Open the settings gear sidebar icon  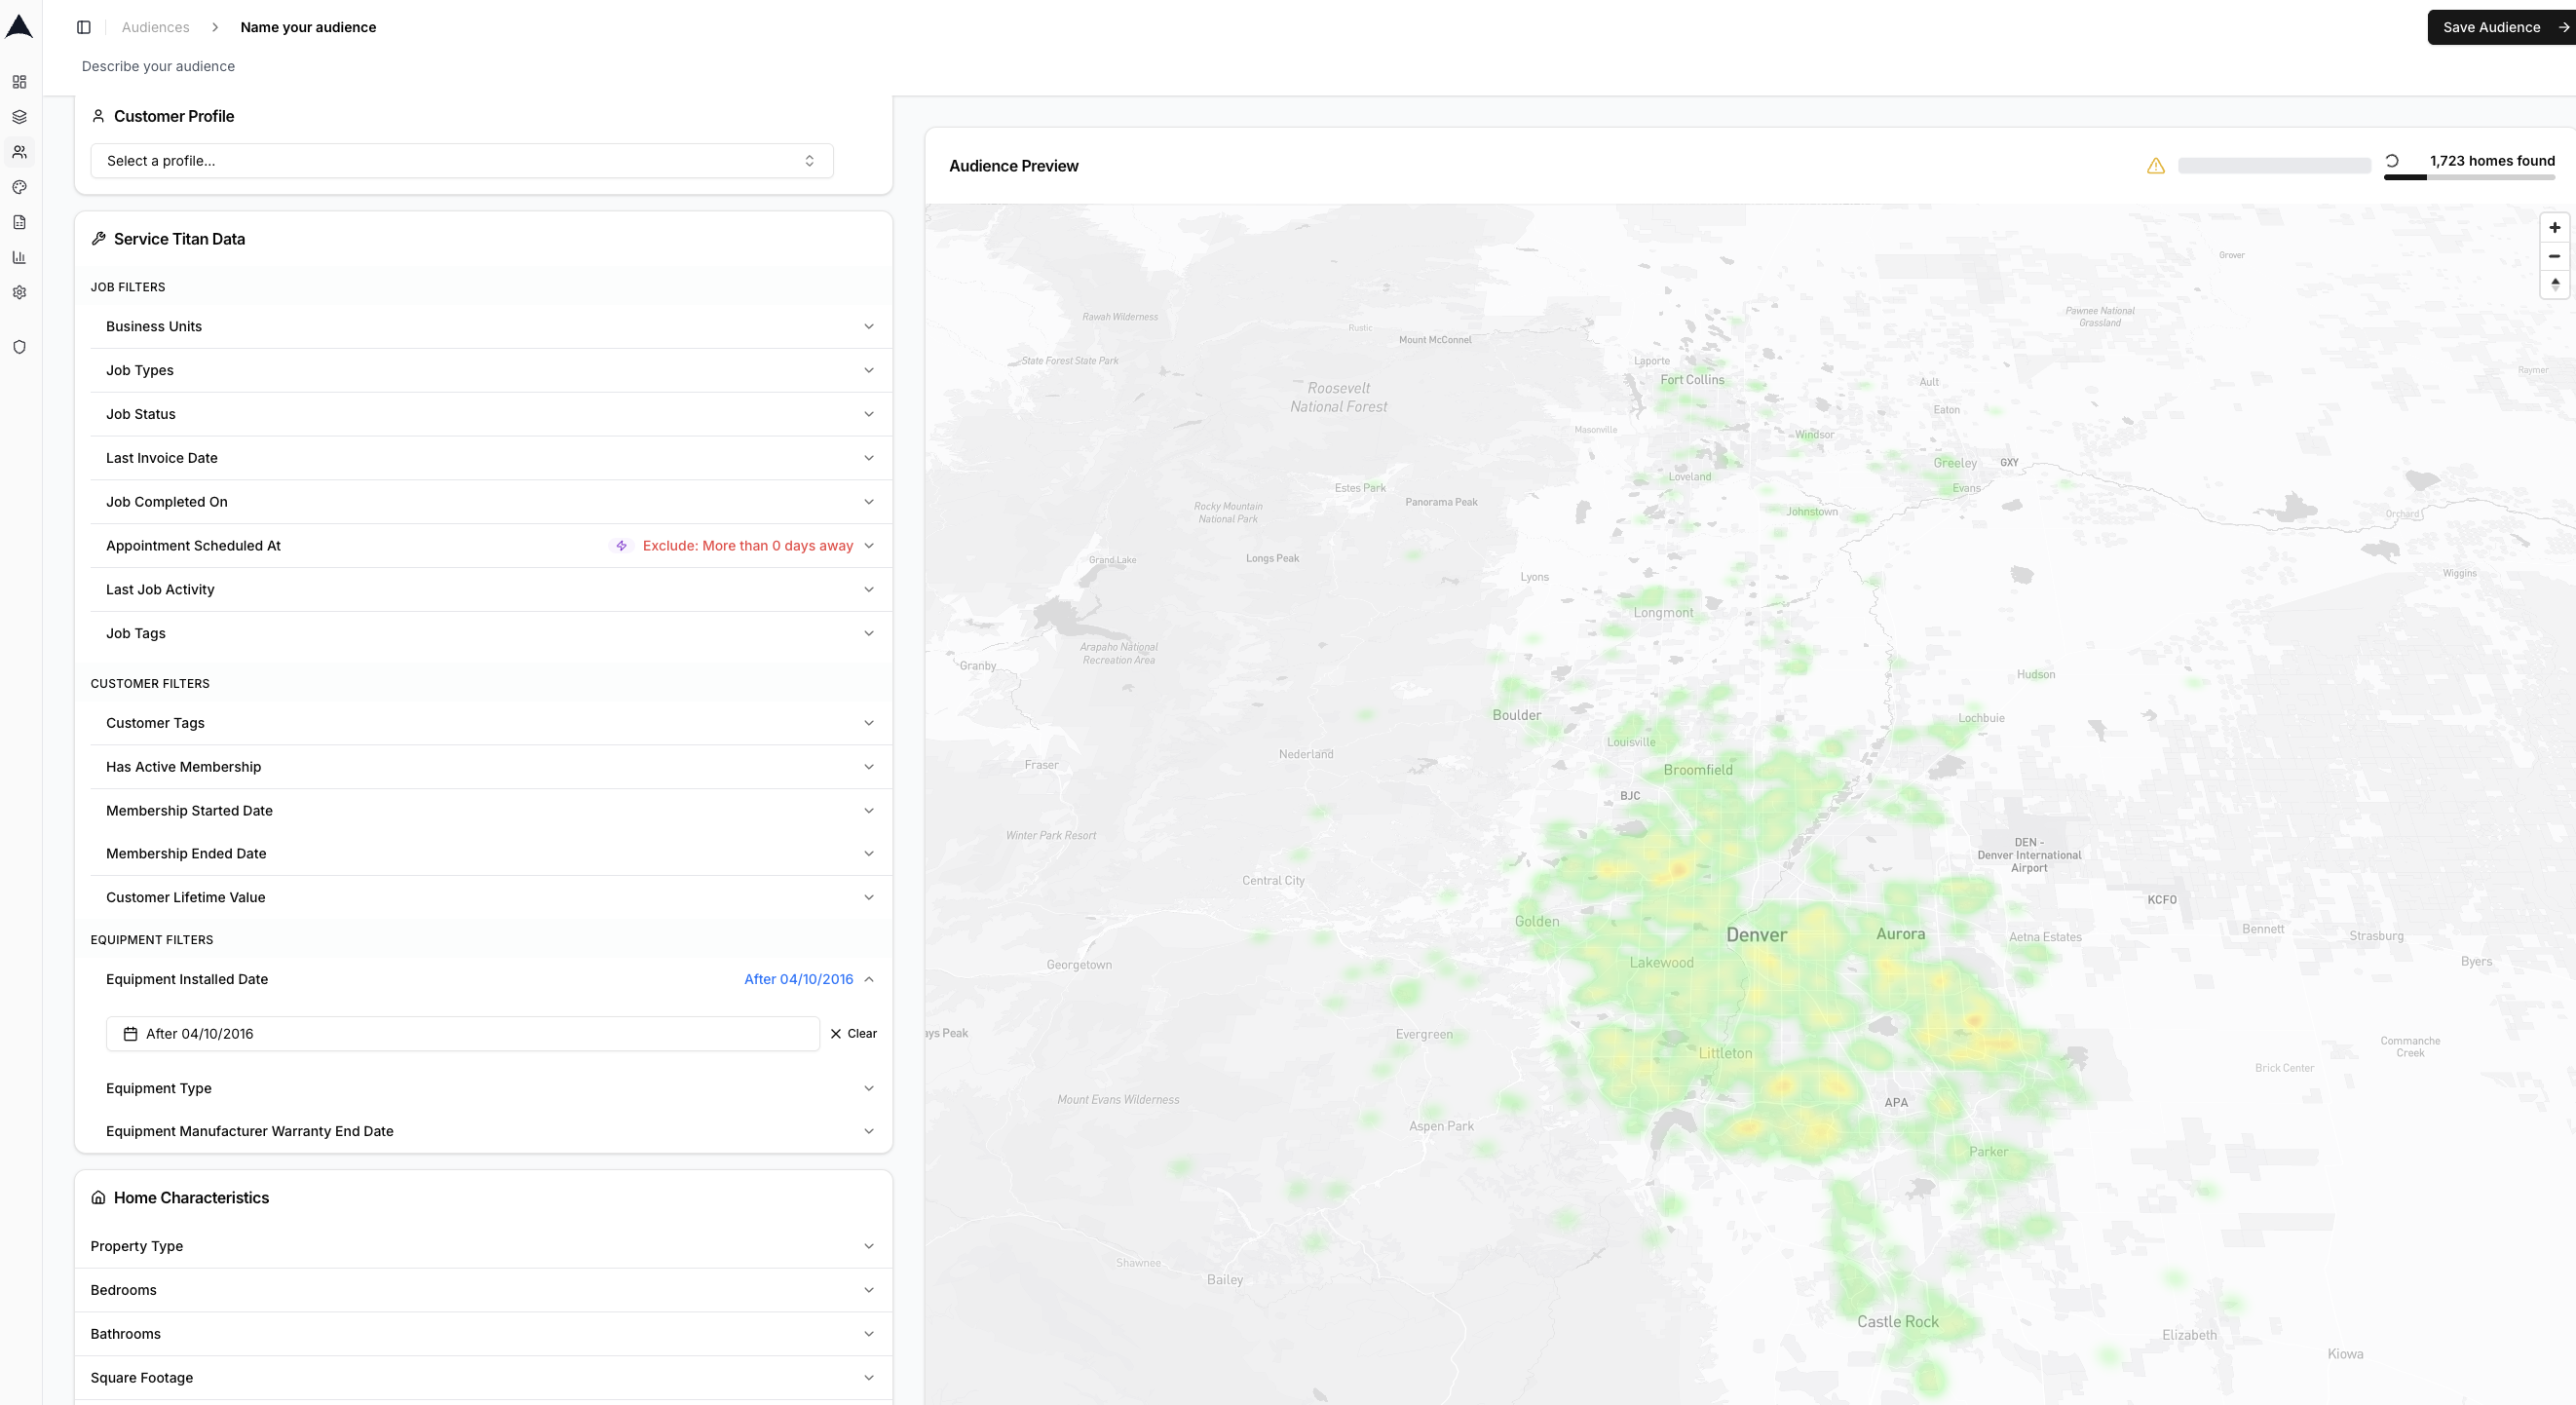tap(19, 292)
